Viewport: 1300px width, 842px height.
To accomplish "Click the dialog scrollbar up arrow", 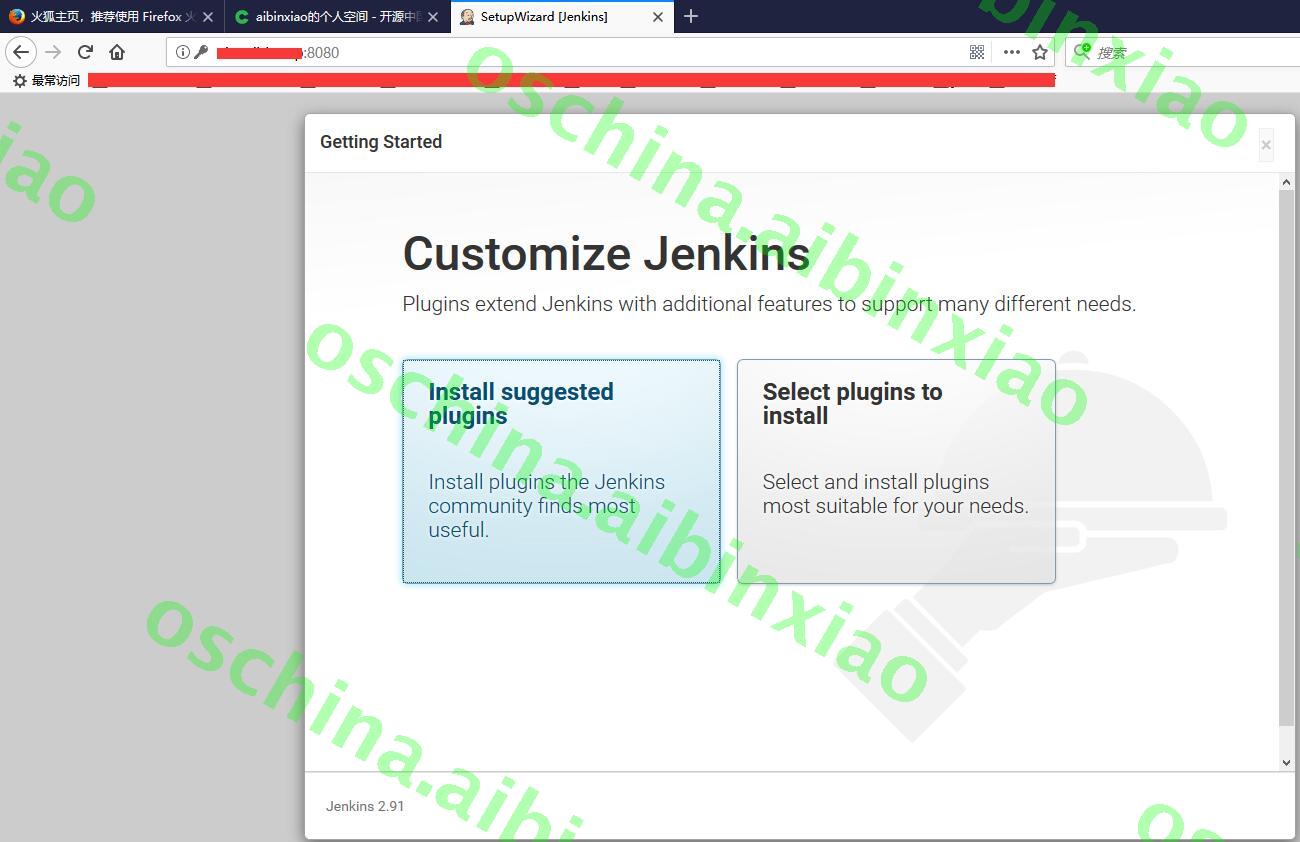I will tap(1287, 182).
